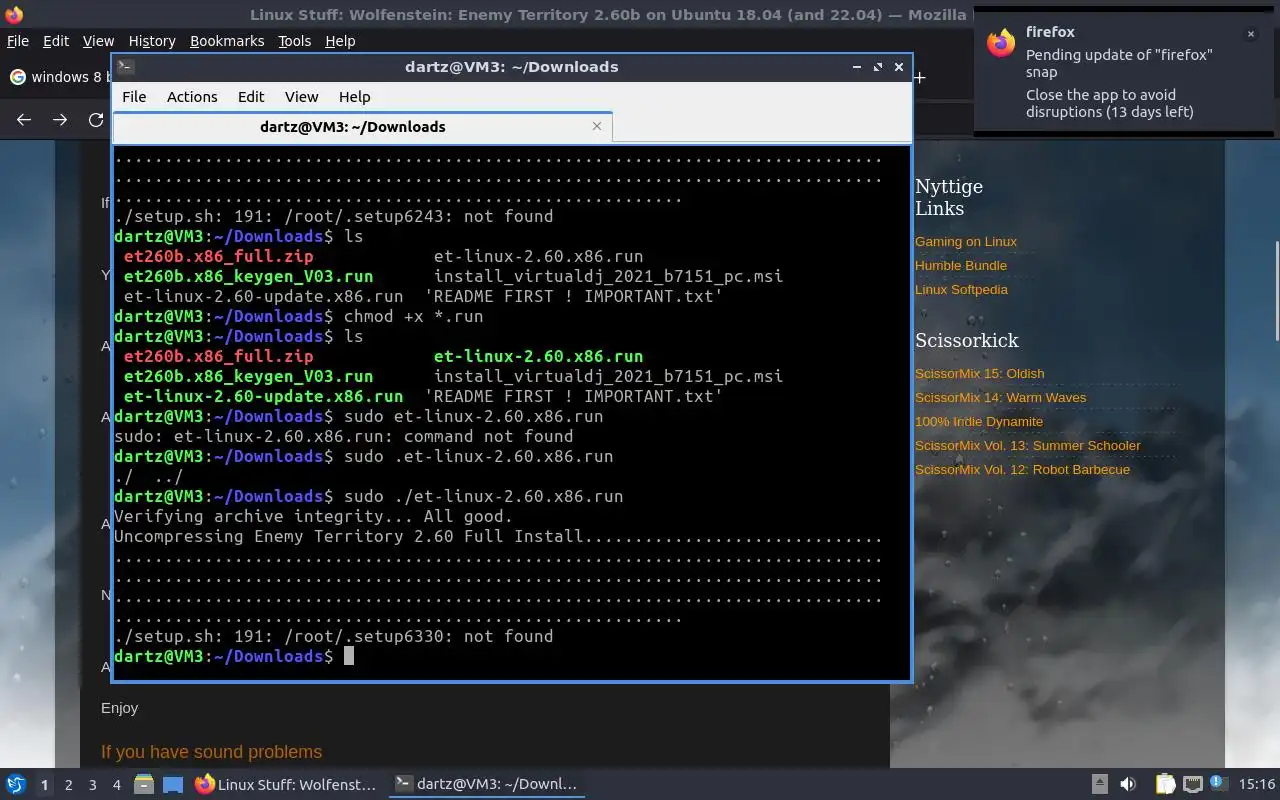
Task: Open ScissorMix 14: Warm Waves link
Action: click(1000, 397)
